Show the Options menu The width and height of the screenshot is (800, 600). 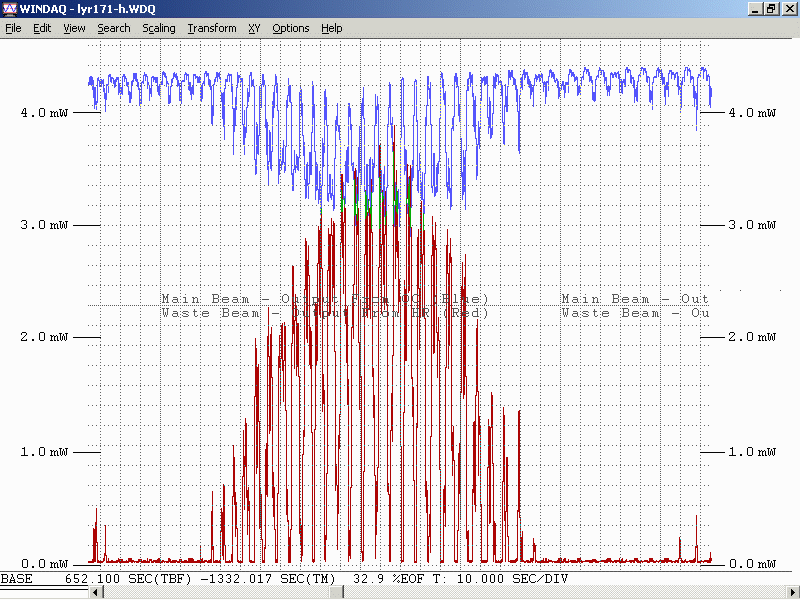[290, 28]
